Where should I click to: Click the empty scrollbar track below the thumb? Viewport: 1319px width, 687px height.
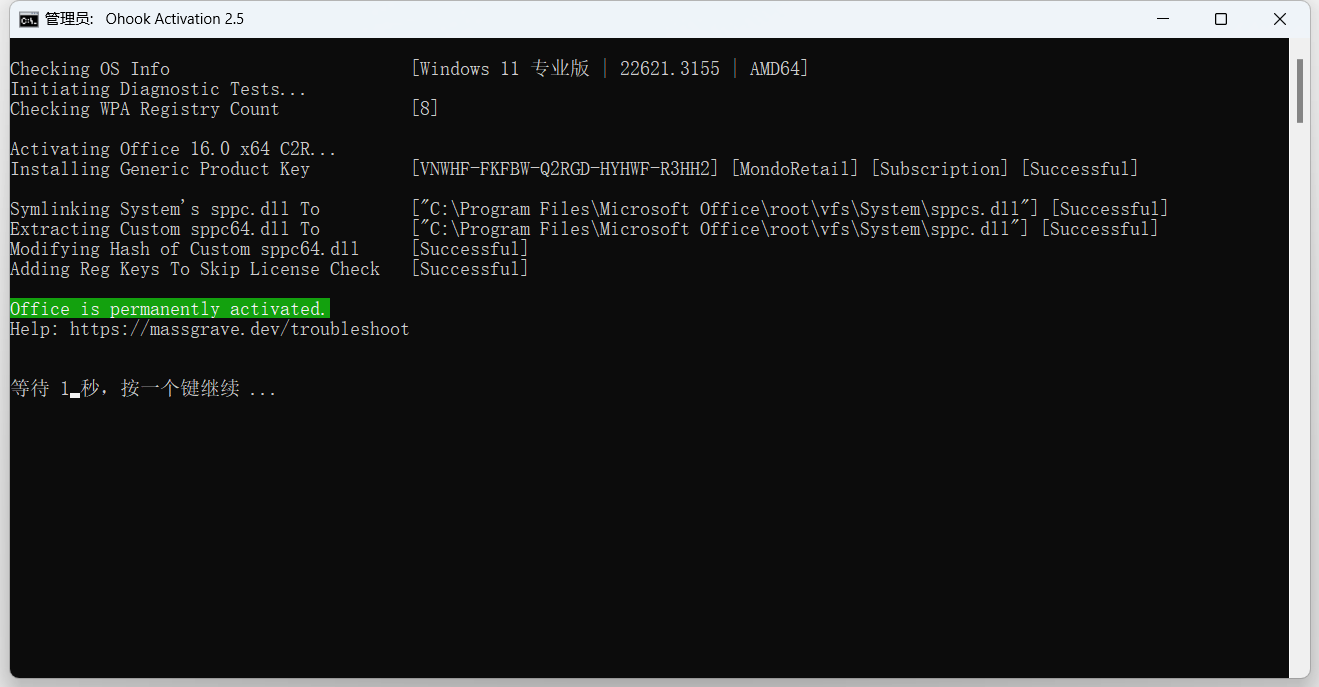[x=1300, y=400]
